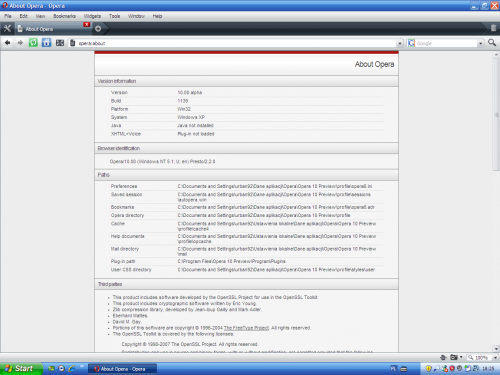Open the zoom percentage dropdown
Screen dimensions: 500x375
tap(495, 358)
